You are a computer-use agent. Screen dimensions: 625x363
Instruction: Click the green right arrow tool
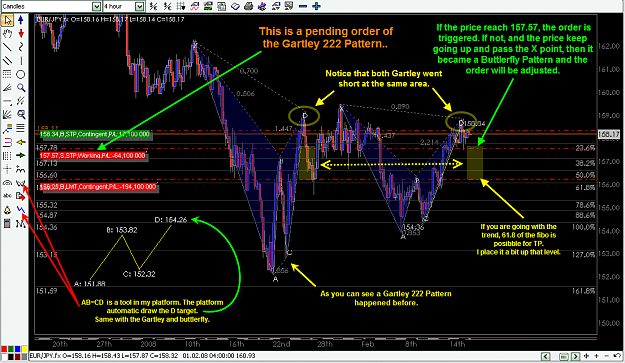(x=21, y=155)
